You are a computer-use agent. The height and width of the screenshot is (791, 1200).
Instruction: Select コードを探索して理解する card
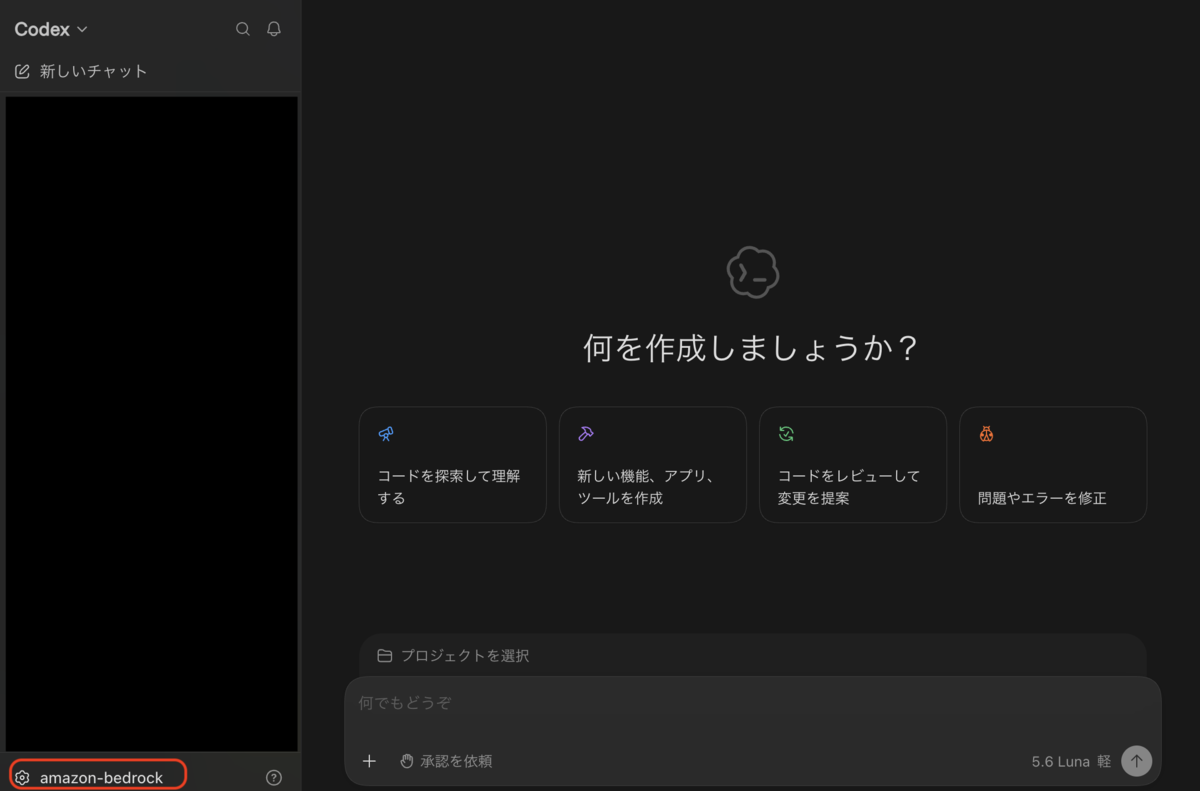[453, 464]
